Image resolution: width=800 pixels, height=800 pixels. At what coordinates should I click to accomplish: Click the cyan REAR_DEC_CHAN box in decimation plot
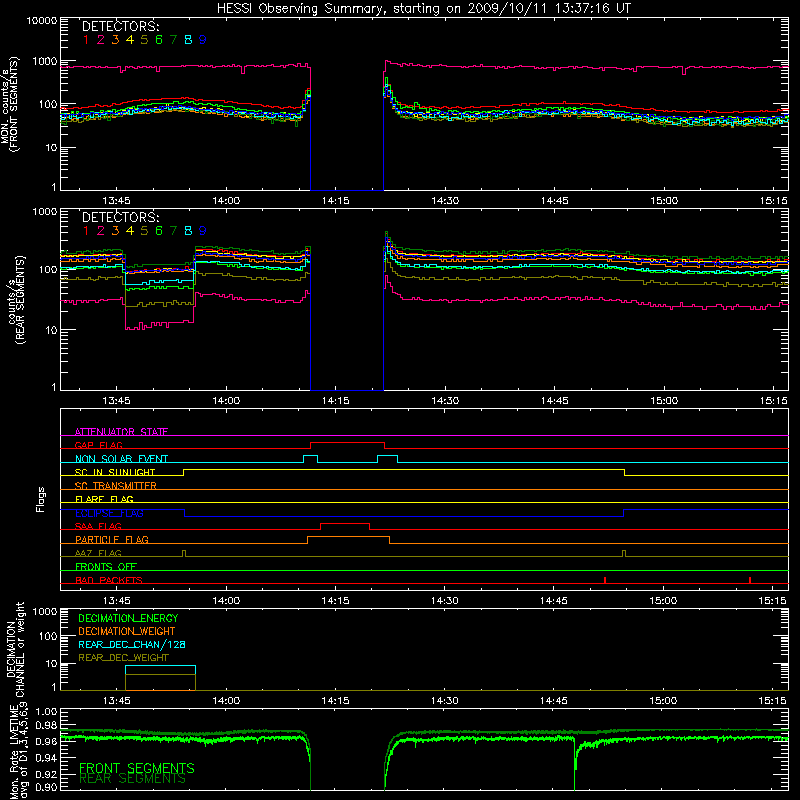pyautogui.click(x=160, y=670)
